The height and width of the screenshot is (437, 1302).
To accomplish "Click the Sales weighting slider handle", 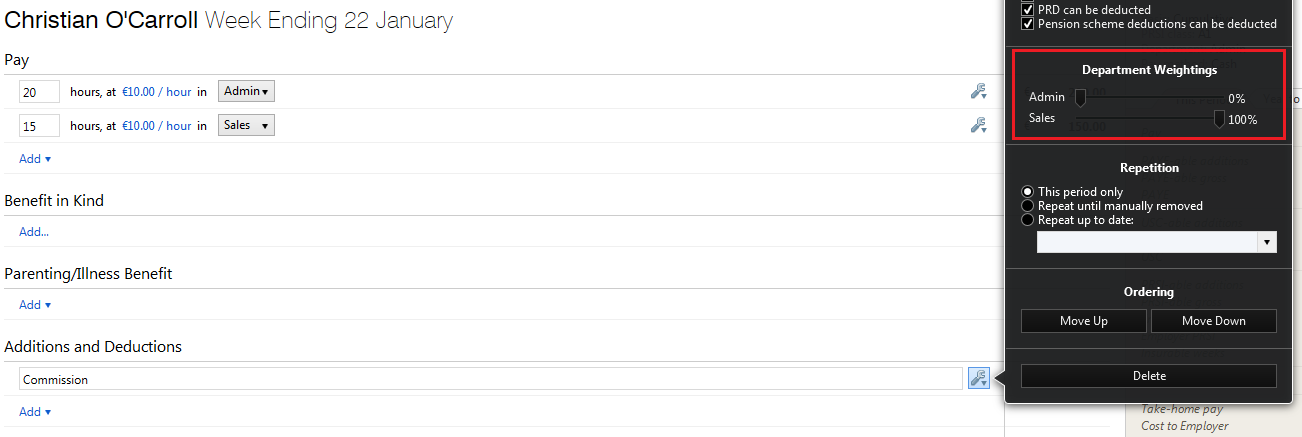I will coord(1219,119).
